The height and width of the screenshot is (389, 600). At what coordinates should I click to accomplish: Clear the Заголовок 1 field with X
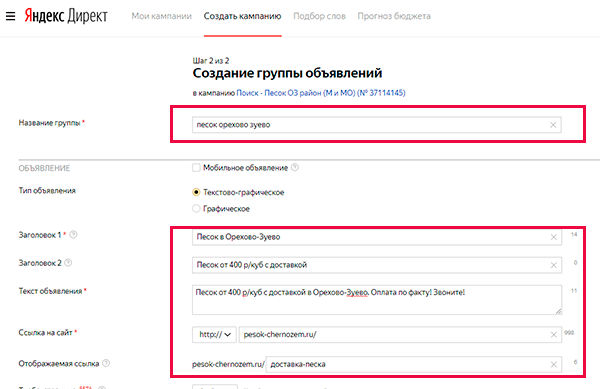pyautogui.click(x=553, y=237)
